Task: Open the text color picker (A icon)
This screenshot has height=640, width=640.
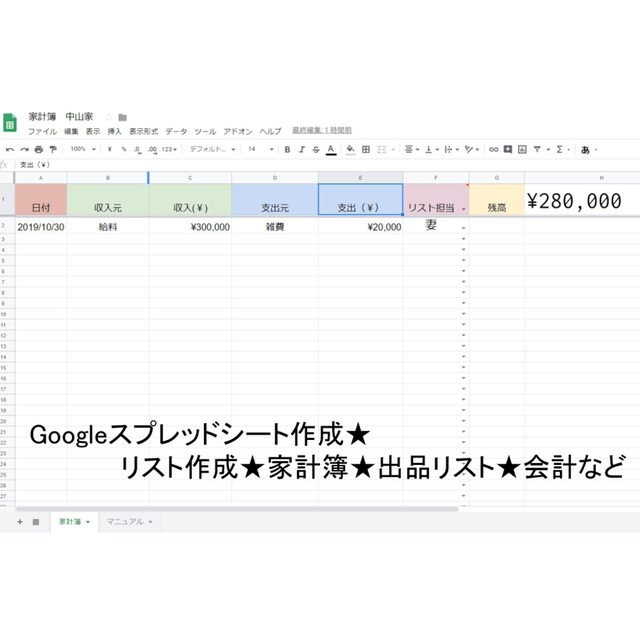Action: (x=331, y=150)
